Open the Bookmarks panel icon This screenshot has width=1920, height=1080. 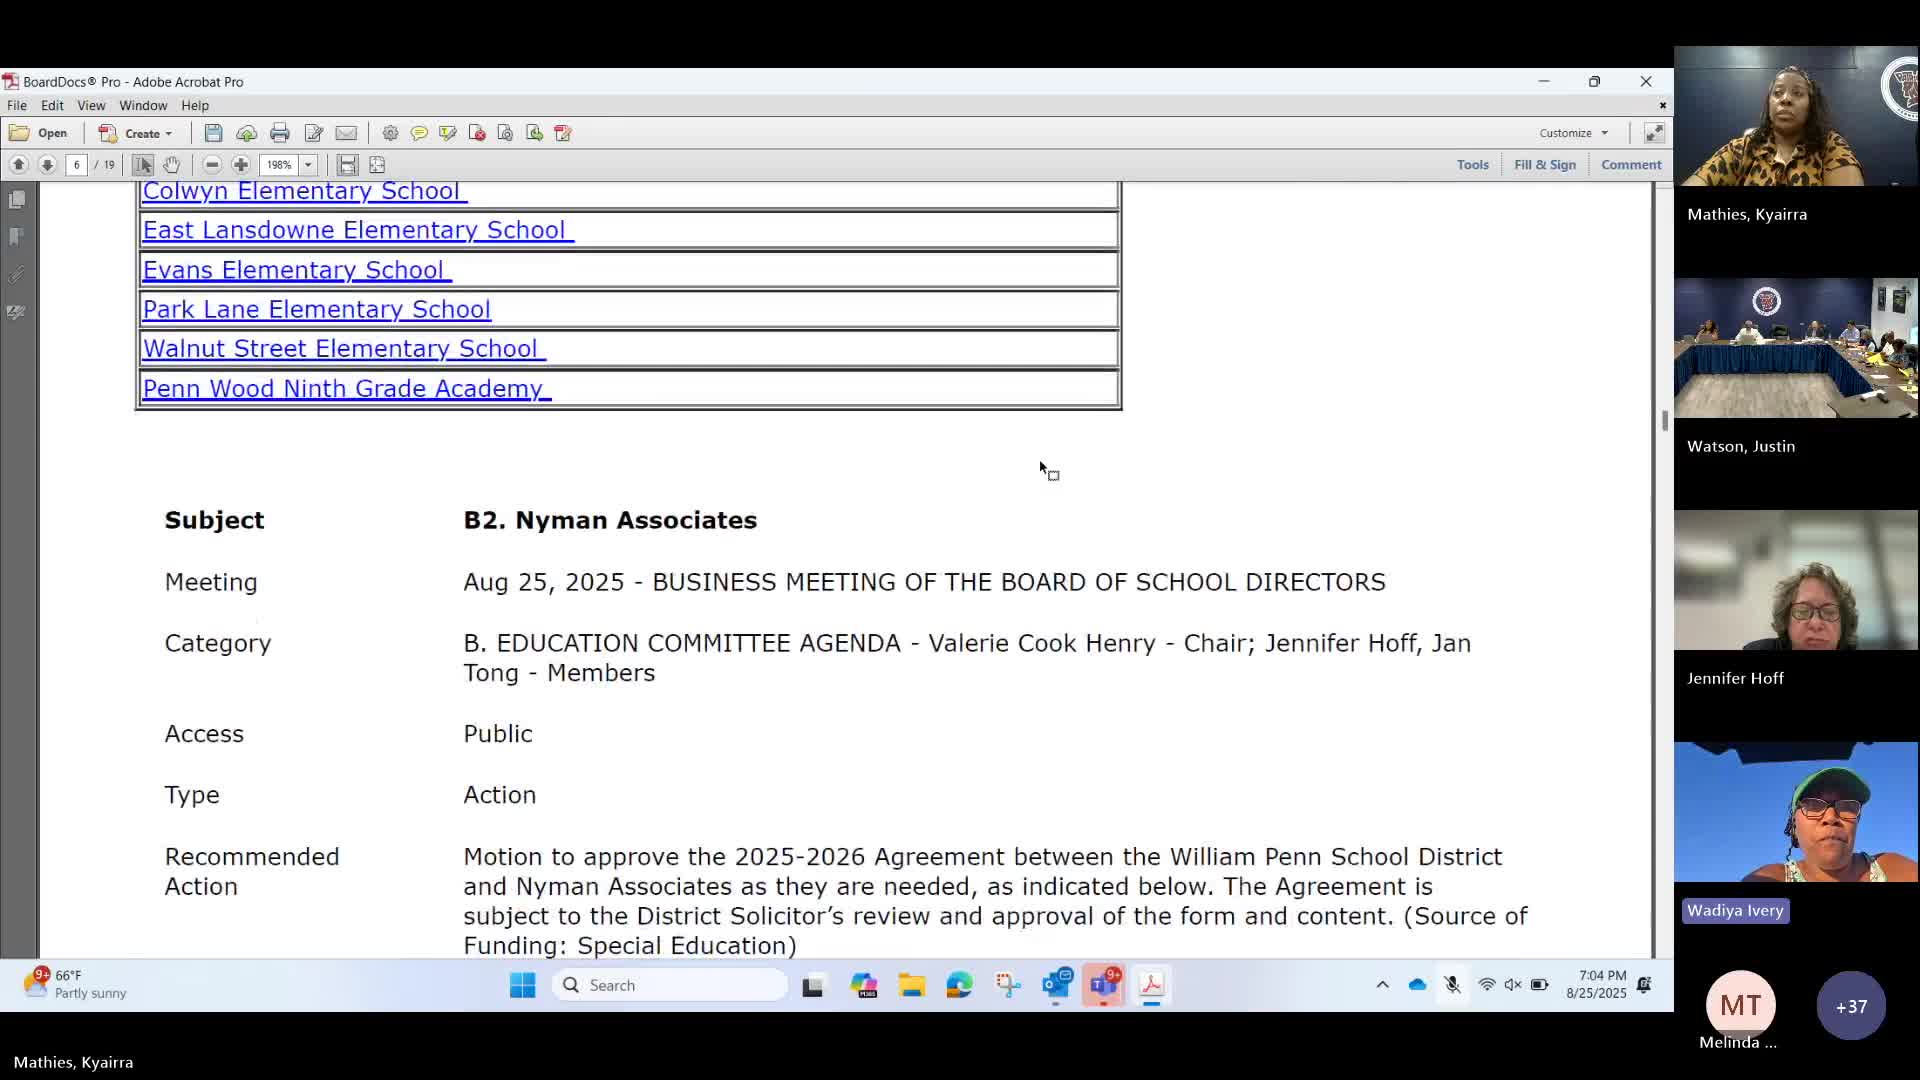pyautogui.click(x=17, y=236)
